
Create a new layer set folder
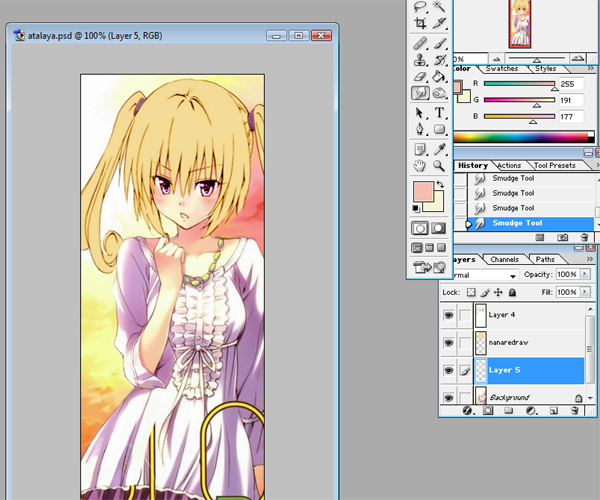509,411
